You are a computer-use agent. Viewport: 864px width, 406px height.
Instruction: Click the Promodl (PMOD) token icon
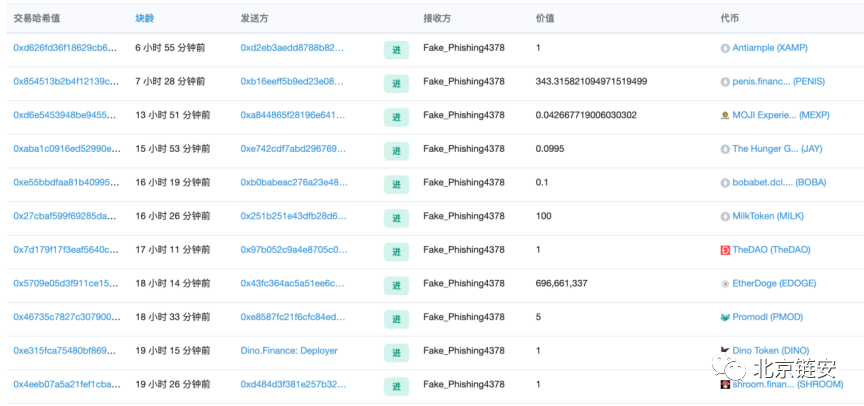725,317
